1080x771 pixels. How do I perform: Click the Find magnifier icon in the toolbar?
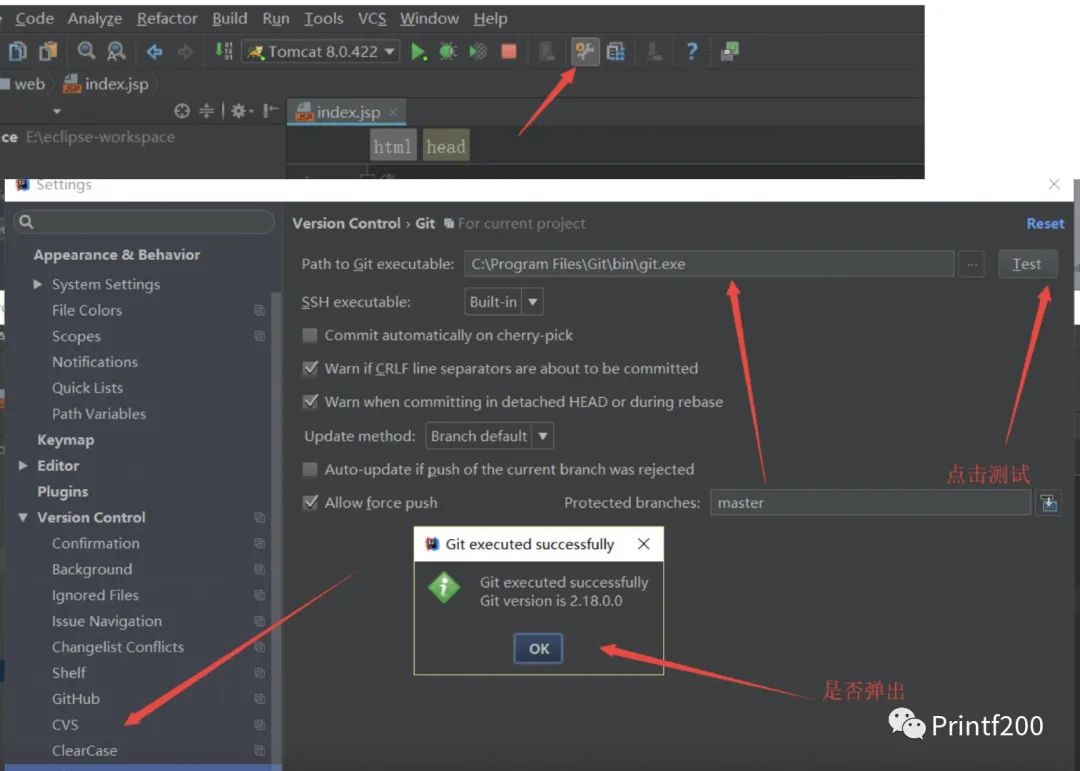pos(86,51)
